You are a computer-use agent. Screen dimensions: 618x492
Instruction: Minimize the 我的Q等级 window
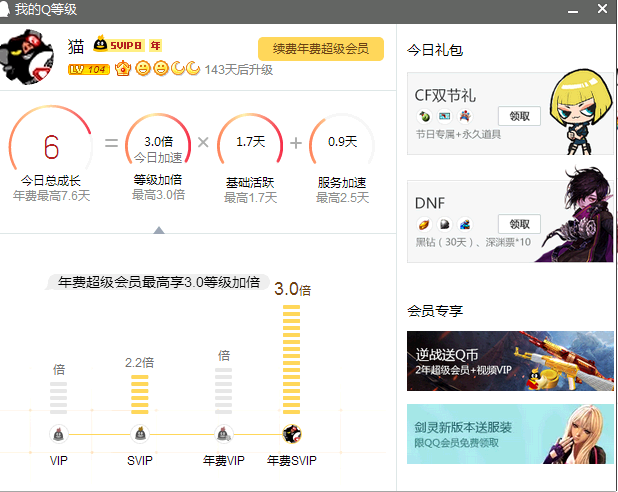573,10
